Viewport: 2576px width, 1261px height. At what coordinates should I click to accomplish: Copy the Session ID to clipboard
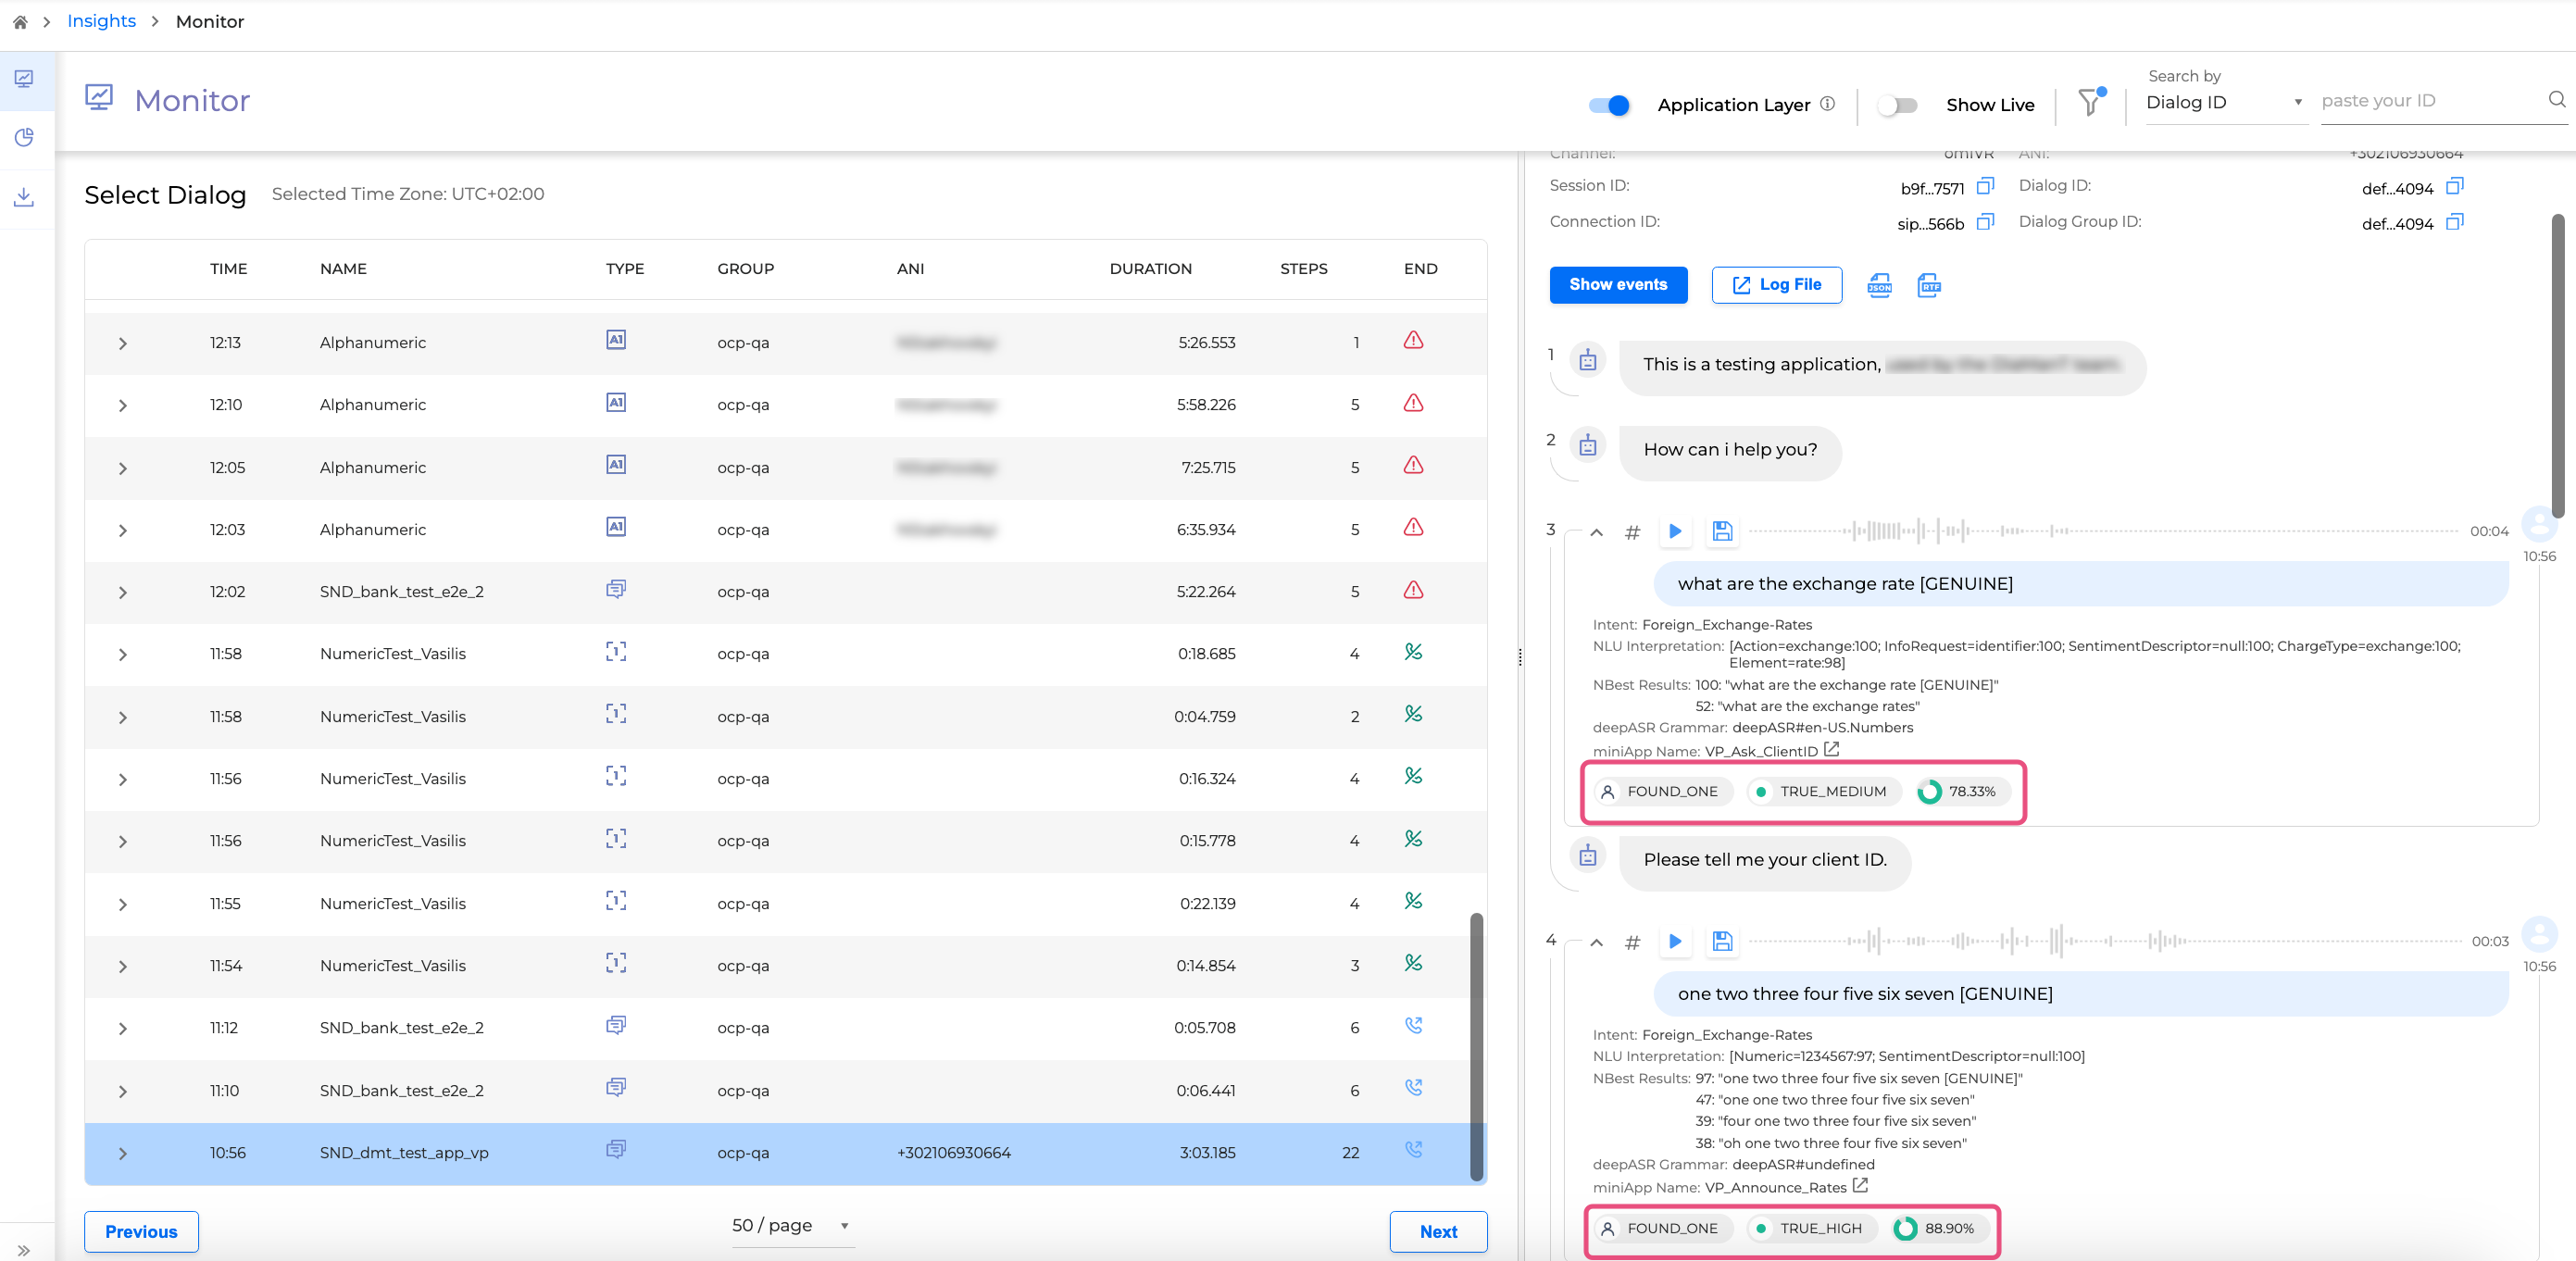tap(1985, 186)
